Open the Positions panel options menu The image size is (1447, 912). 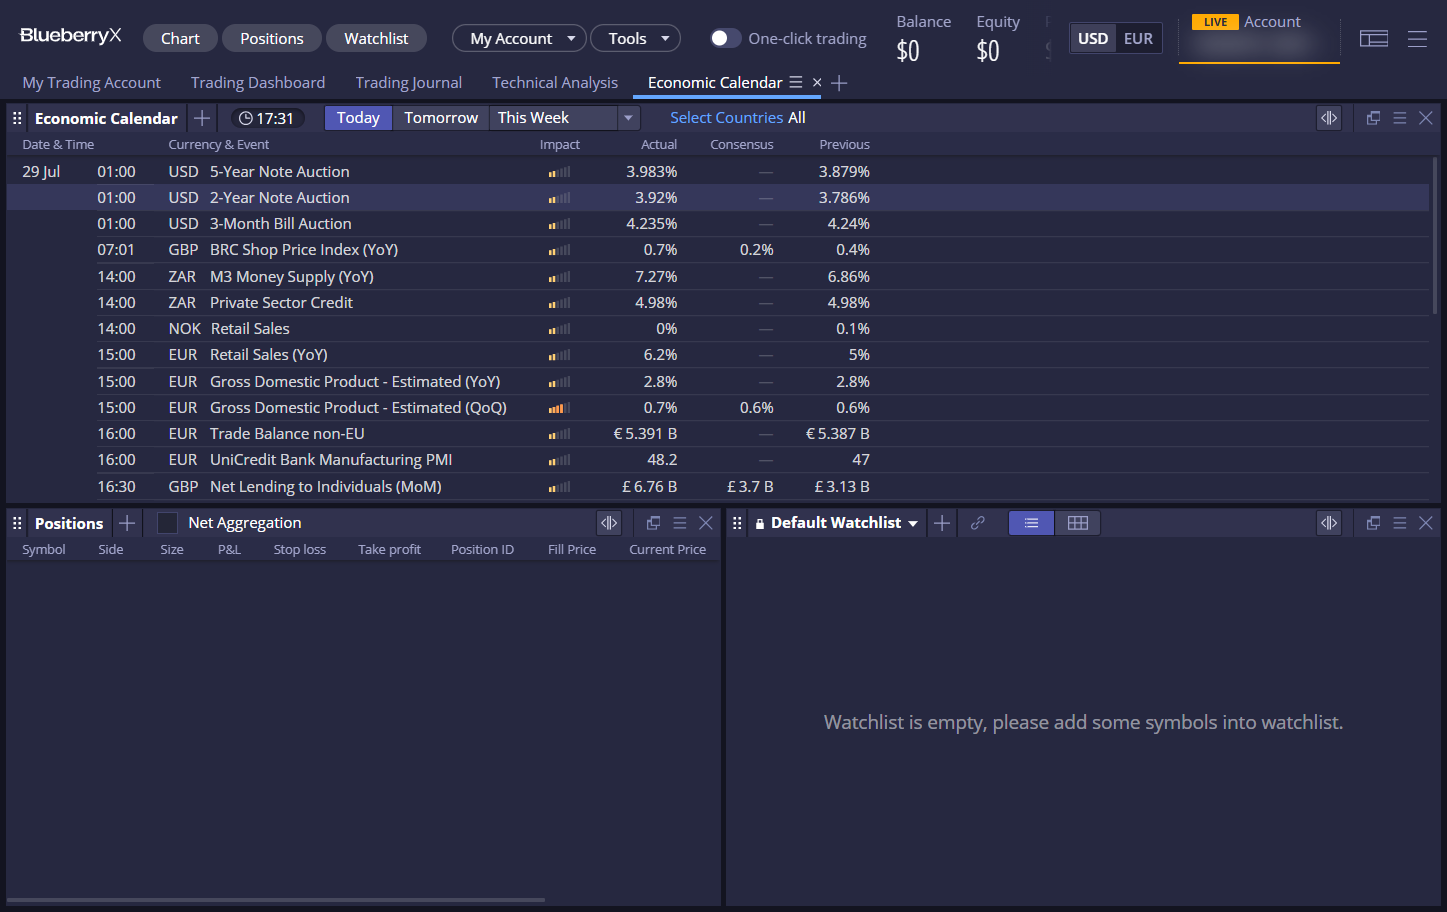tap(680, 523)
